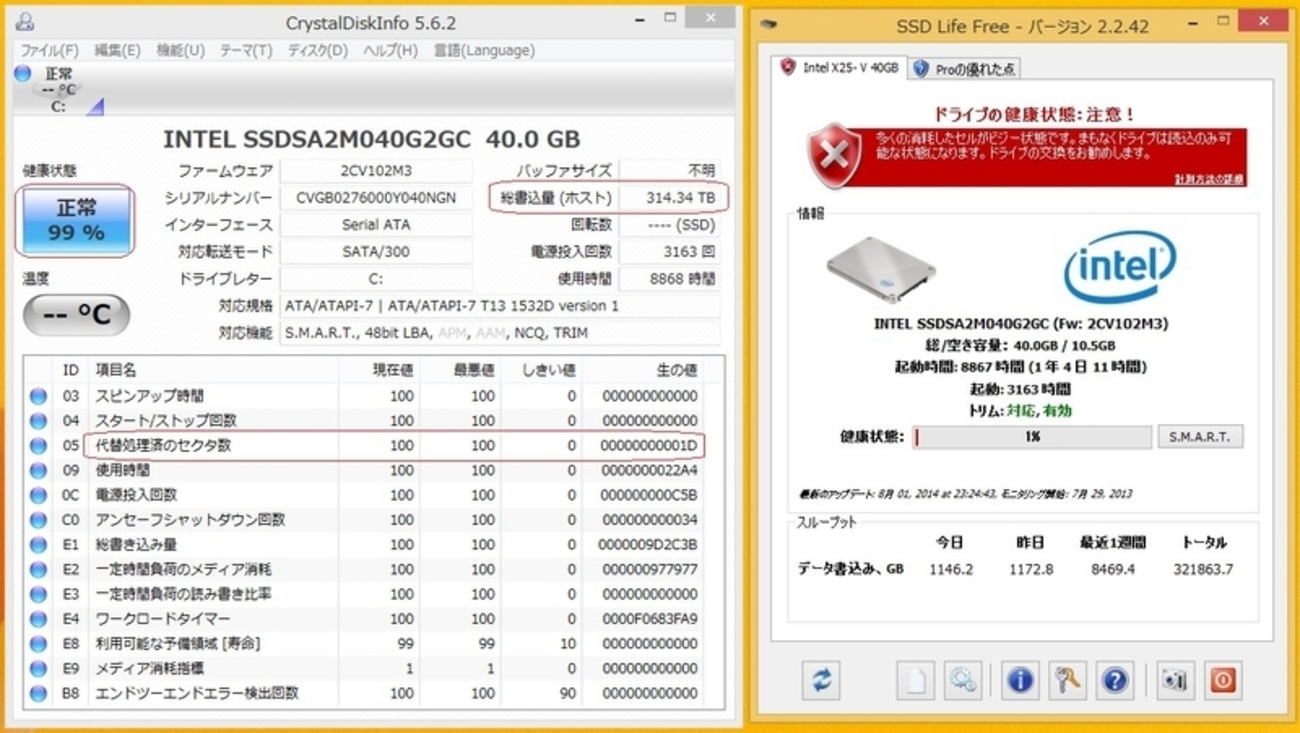Open the measurement details link in red banner

1210,179
